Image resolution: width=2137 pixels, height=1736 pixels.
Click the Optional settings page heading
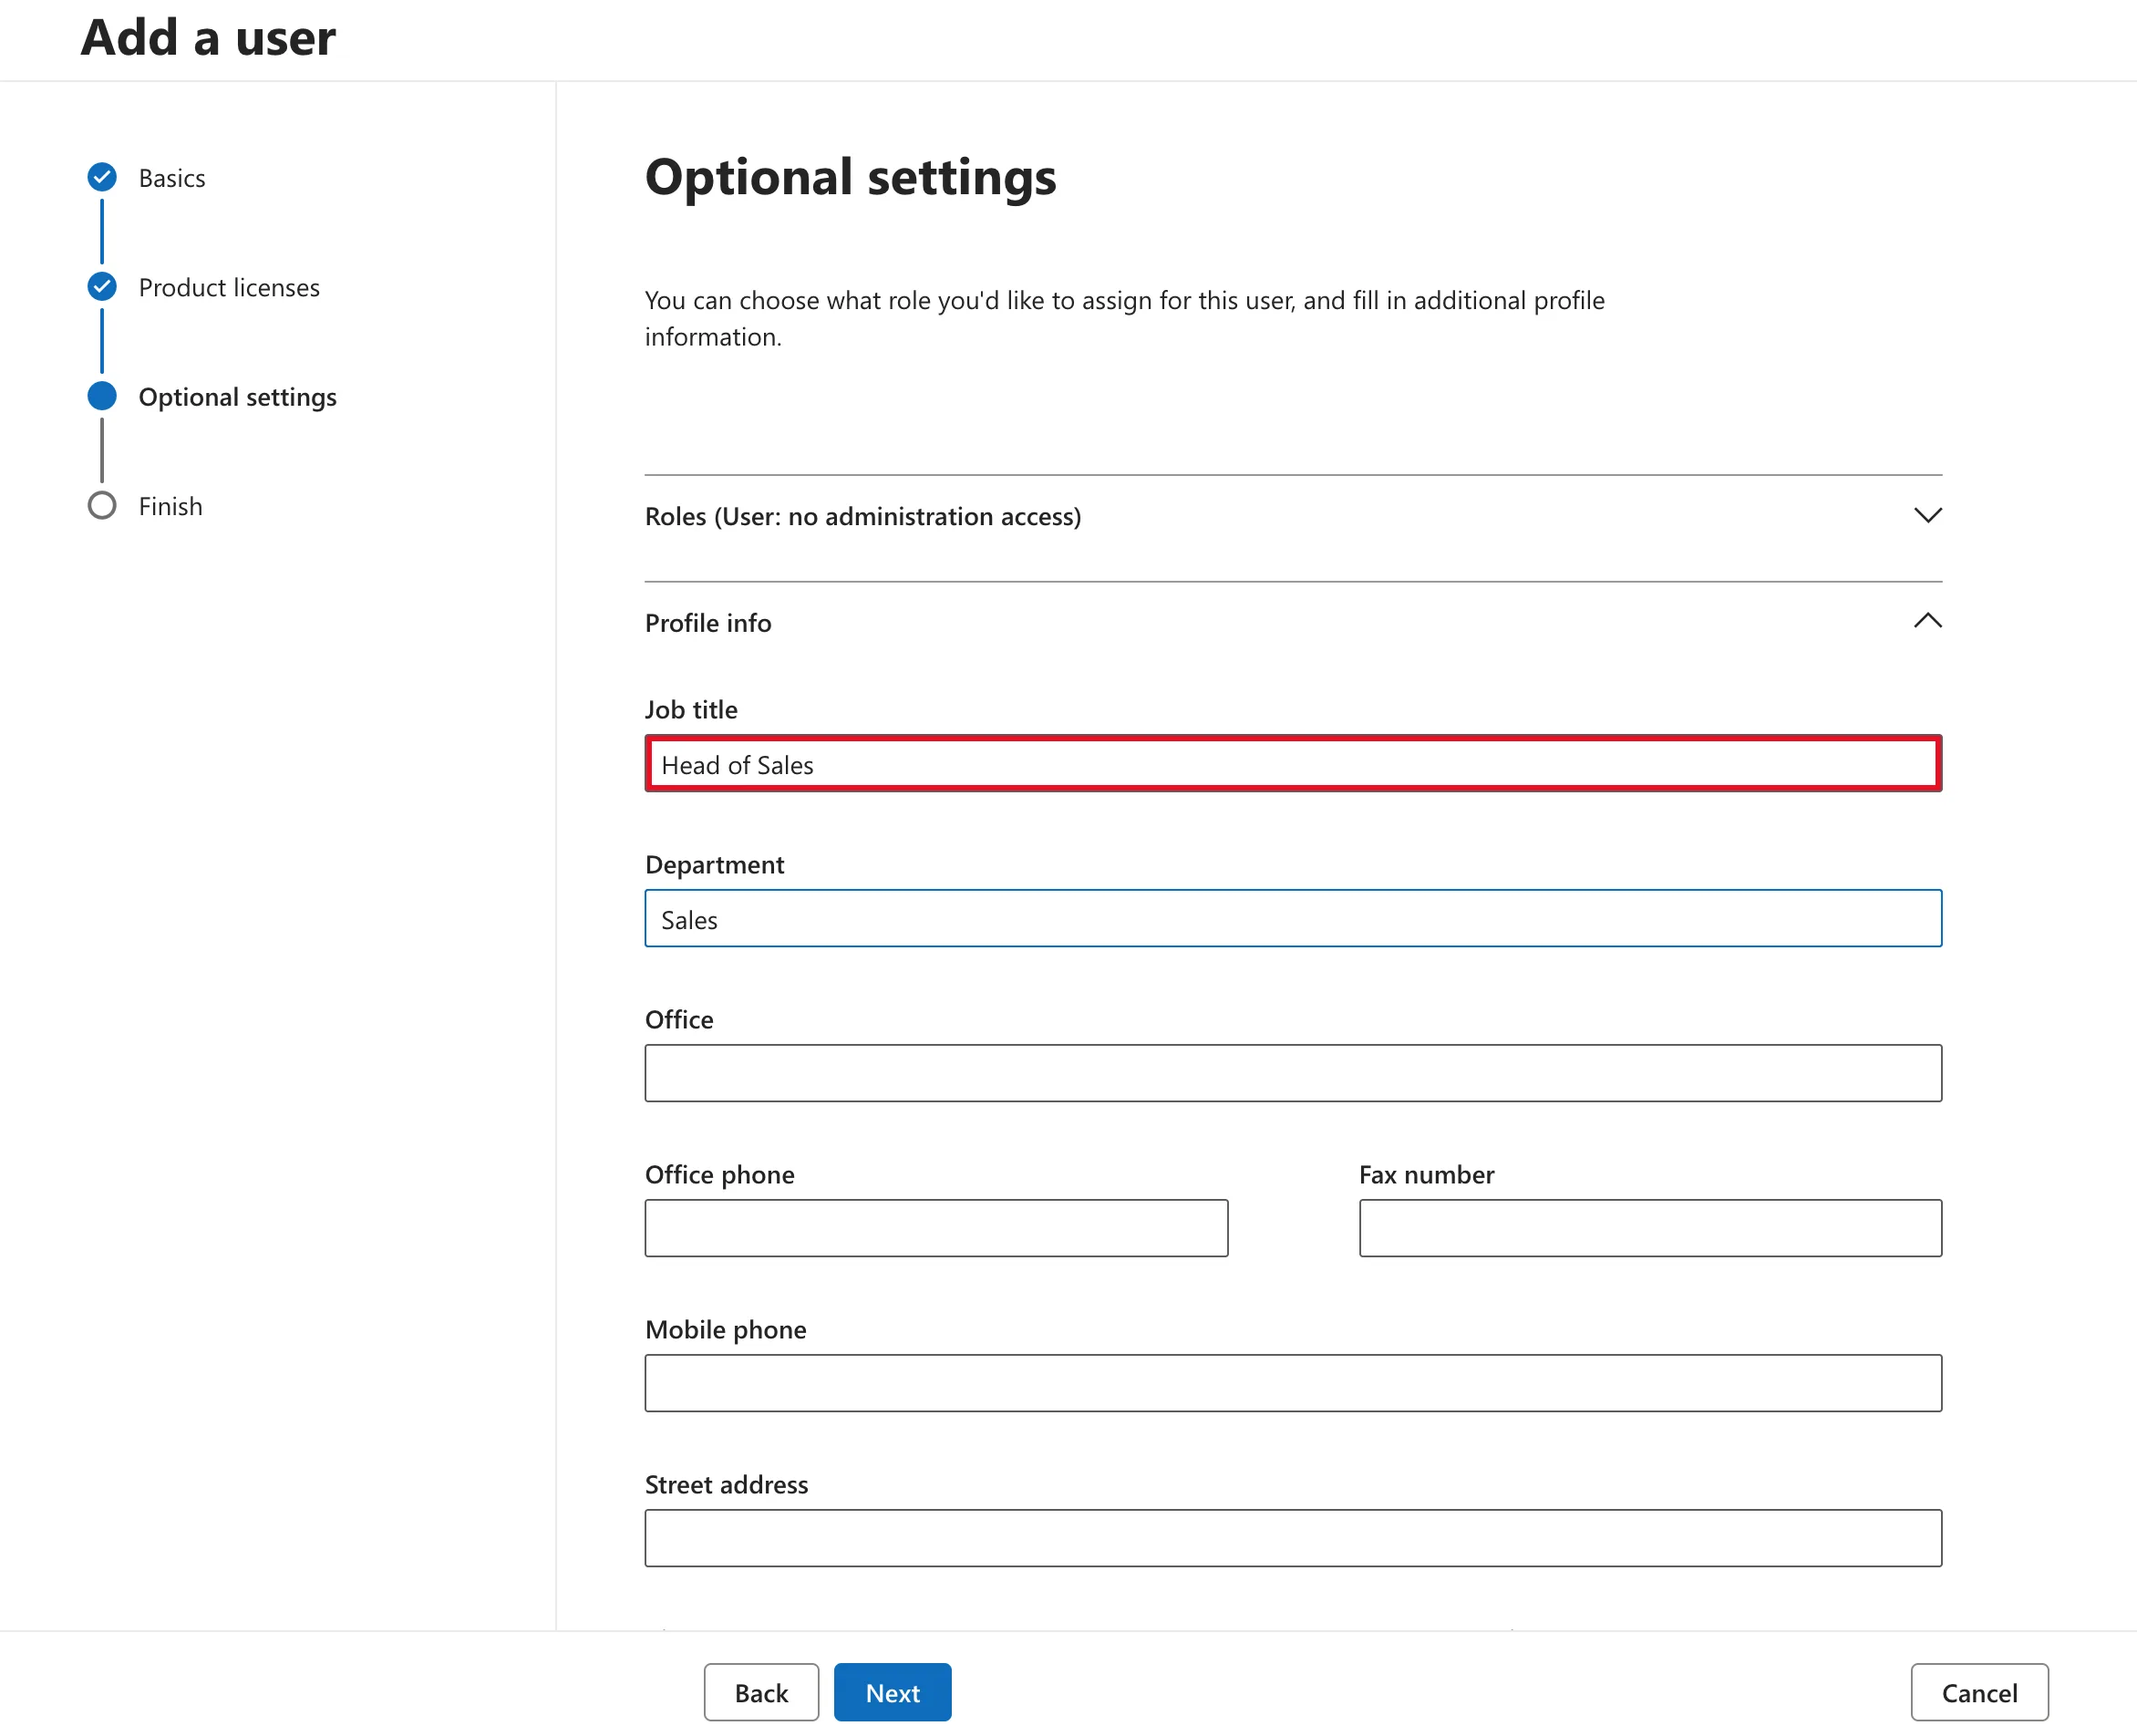(850, 178)
